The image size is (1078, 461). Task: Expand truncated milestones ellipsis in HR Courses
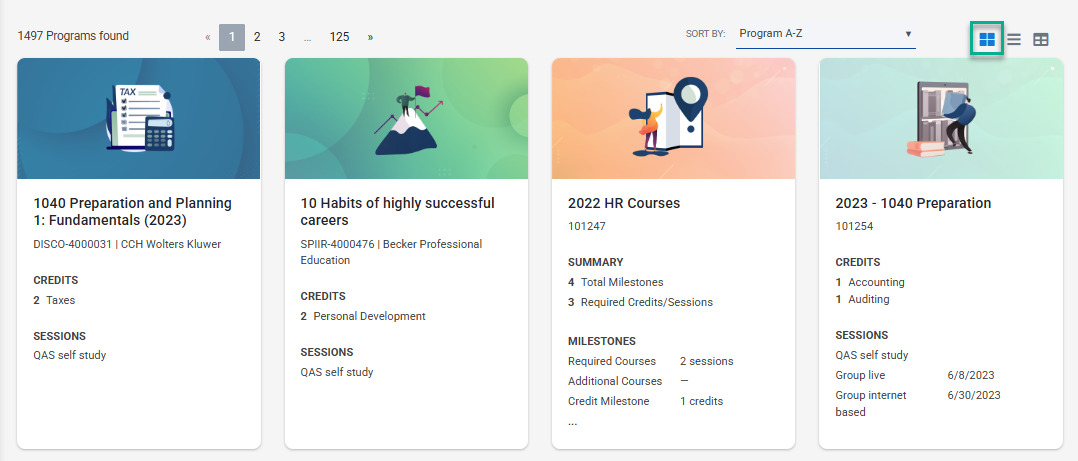tap(573, 422)
